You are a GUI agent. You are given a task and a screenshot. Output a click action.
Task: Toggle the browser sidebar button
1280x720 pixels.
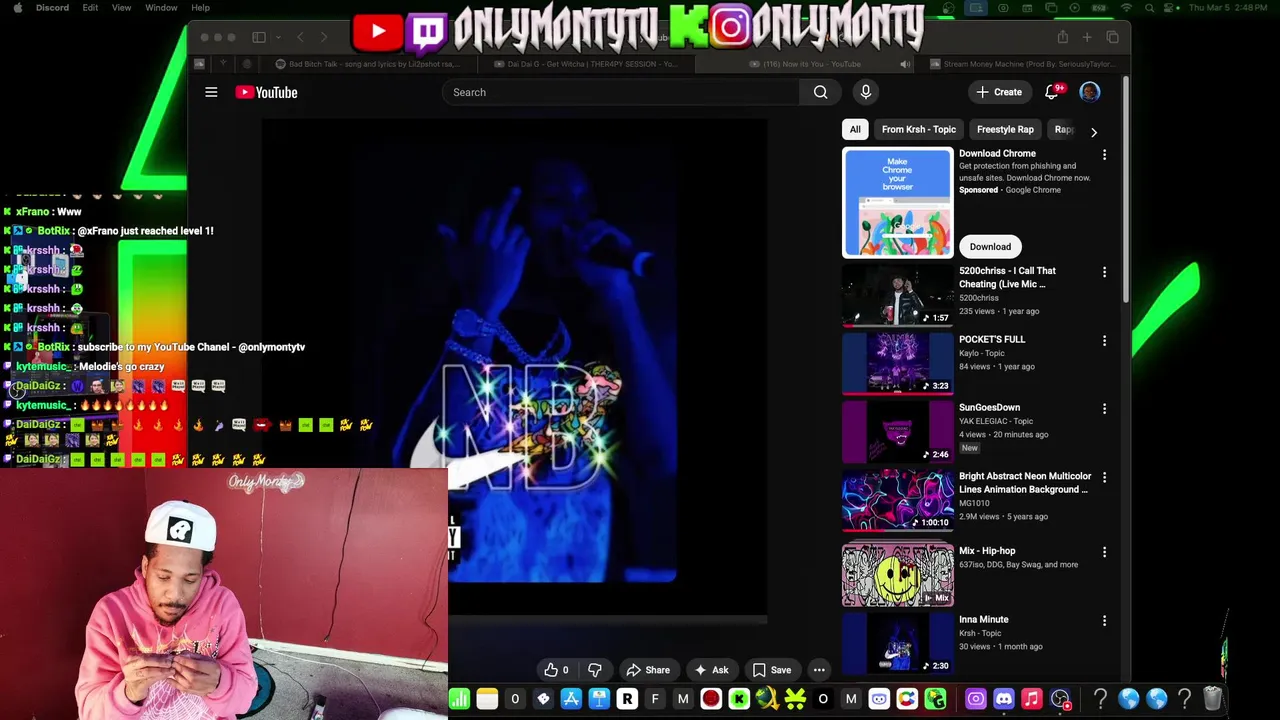[x=259, y=37]
